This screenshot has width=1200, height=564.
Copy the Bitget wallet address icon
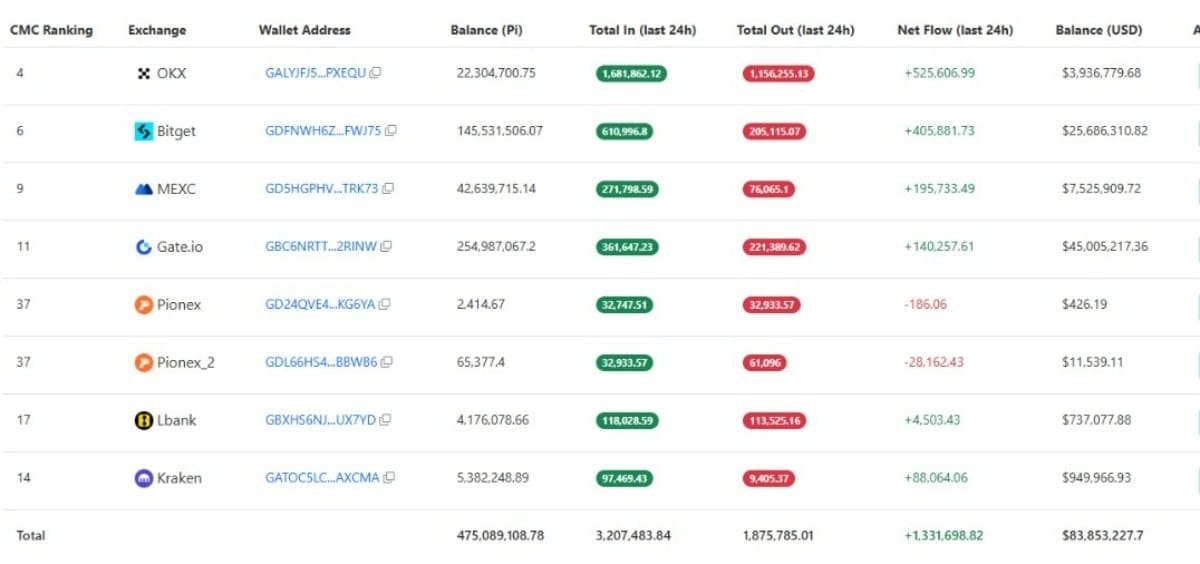[x=391, y=131]
